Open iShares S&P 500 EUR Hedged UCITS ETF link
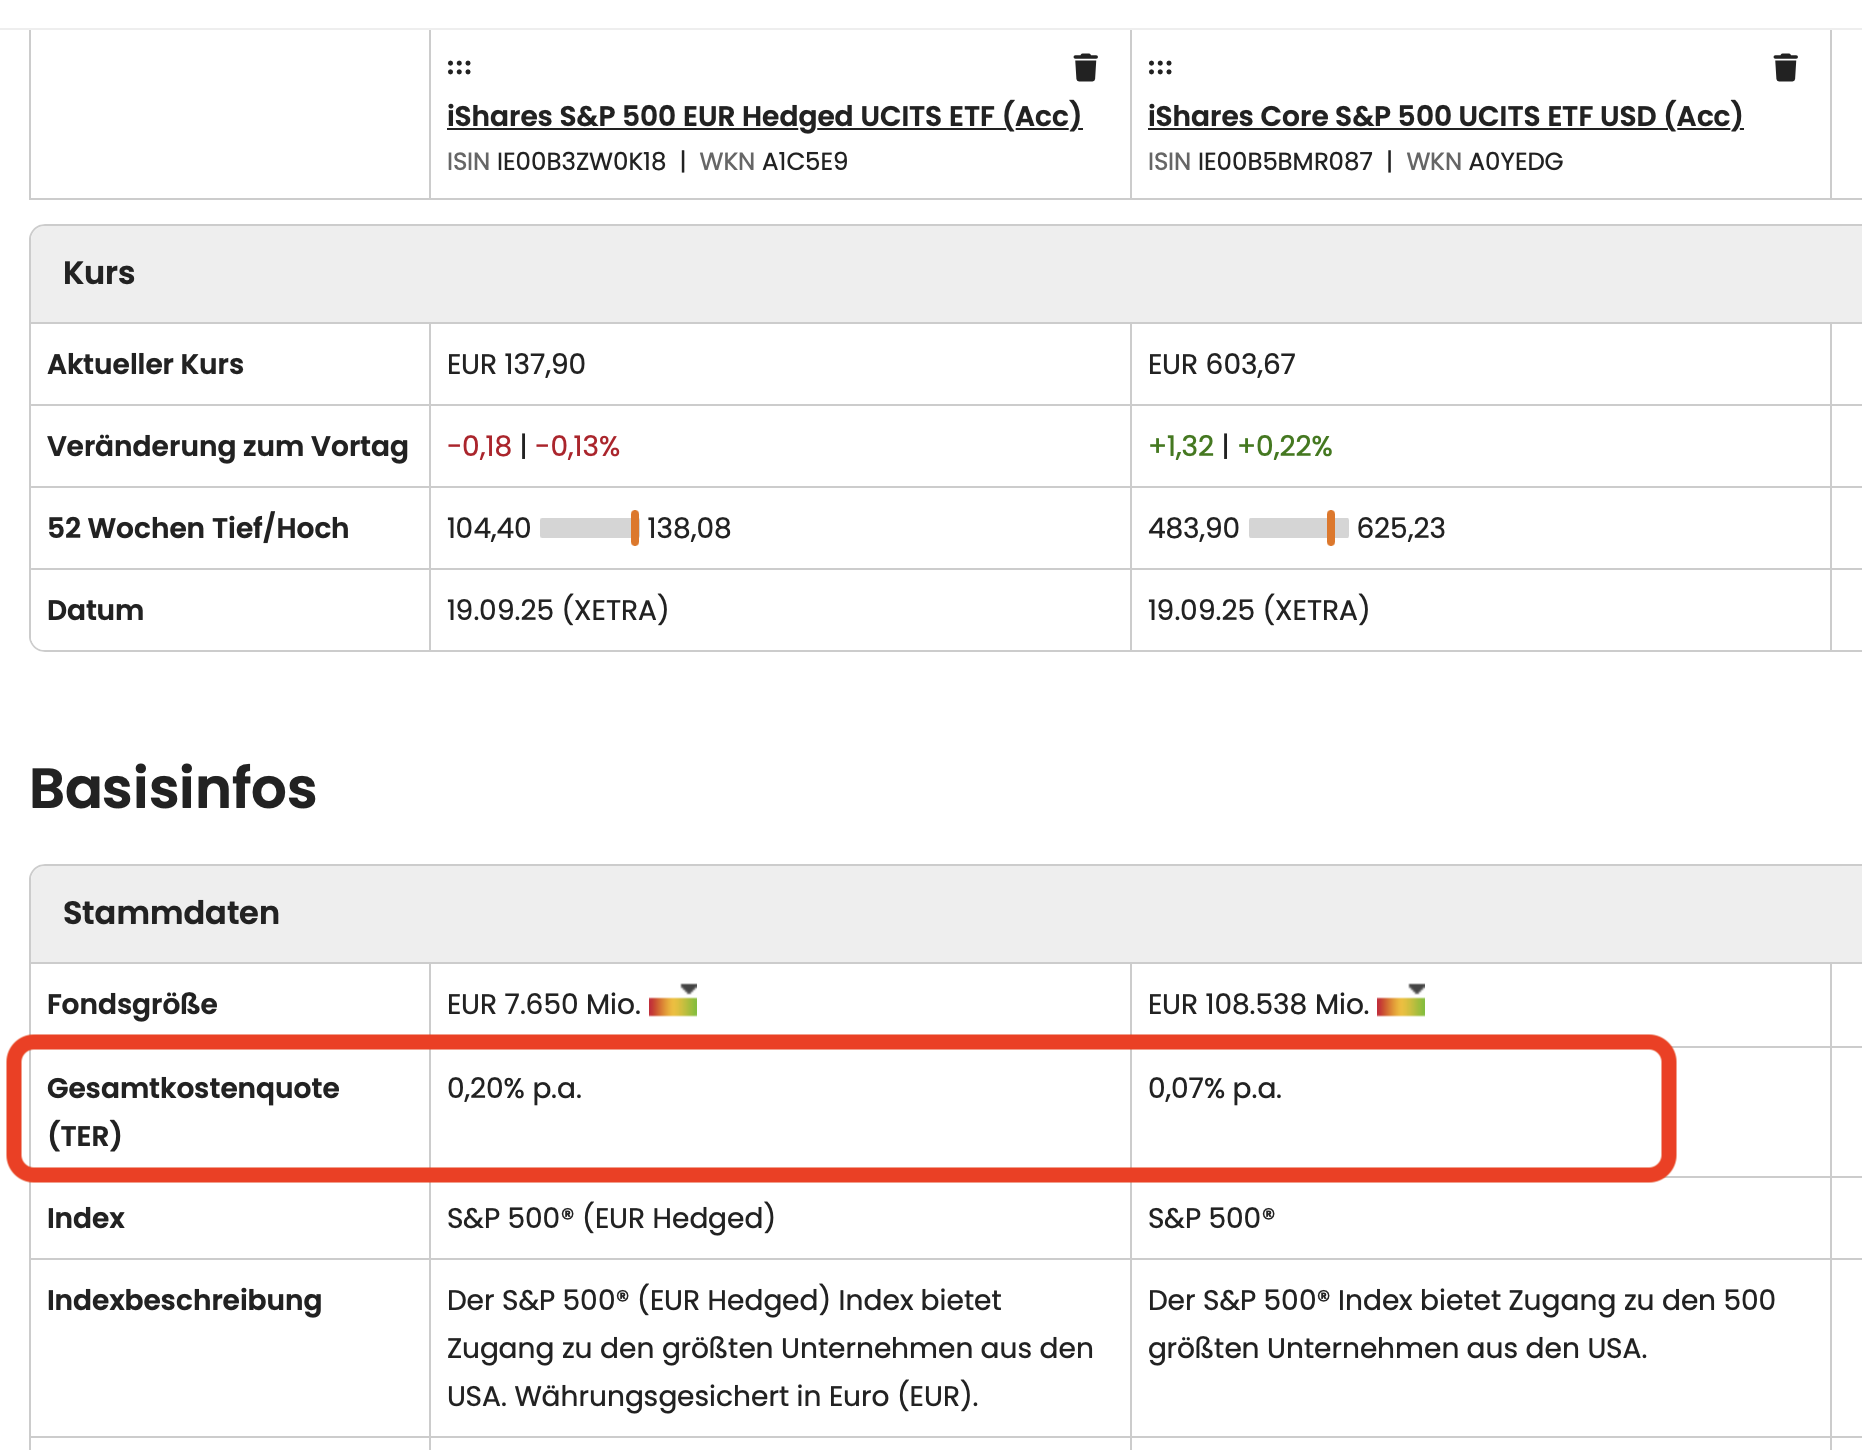This screenshot has height=1450, width=1862. [764, 116]
